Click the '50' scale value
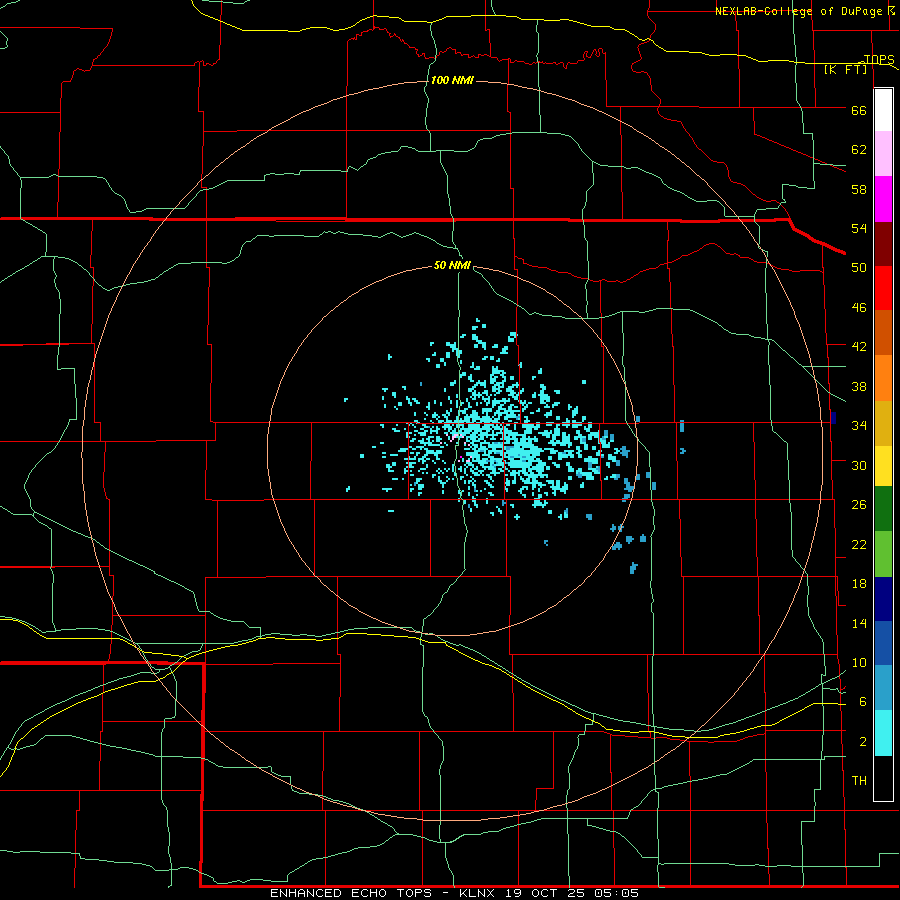Screen dimensions: 900x900 [x=859, y=267]
